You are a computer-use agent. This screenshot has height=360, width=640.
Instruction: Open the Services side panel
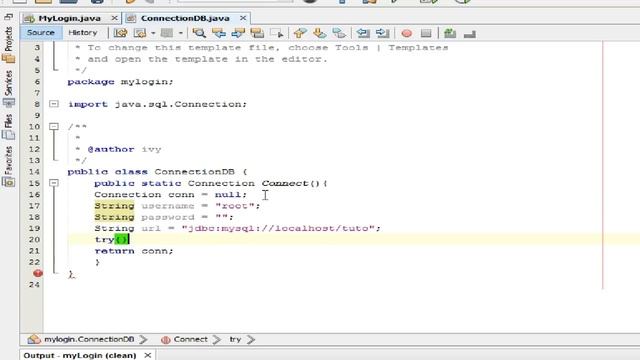(x=9, y=82)
